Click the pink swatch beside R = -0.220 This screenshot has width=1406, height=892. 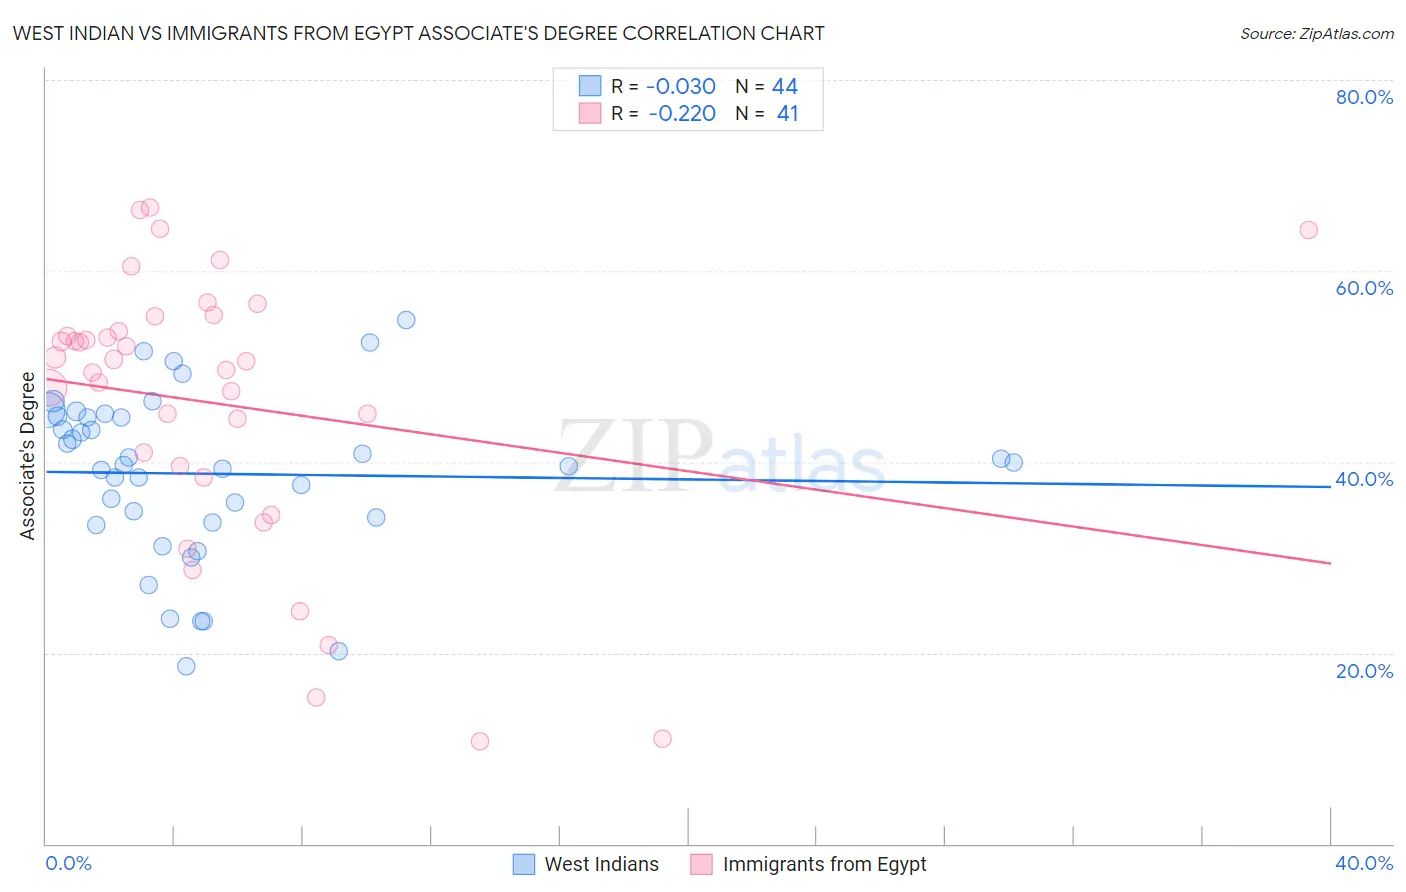click(x=590, y=113)
